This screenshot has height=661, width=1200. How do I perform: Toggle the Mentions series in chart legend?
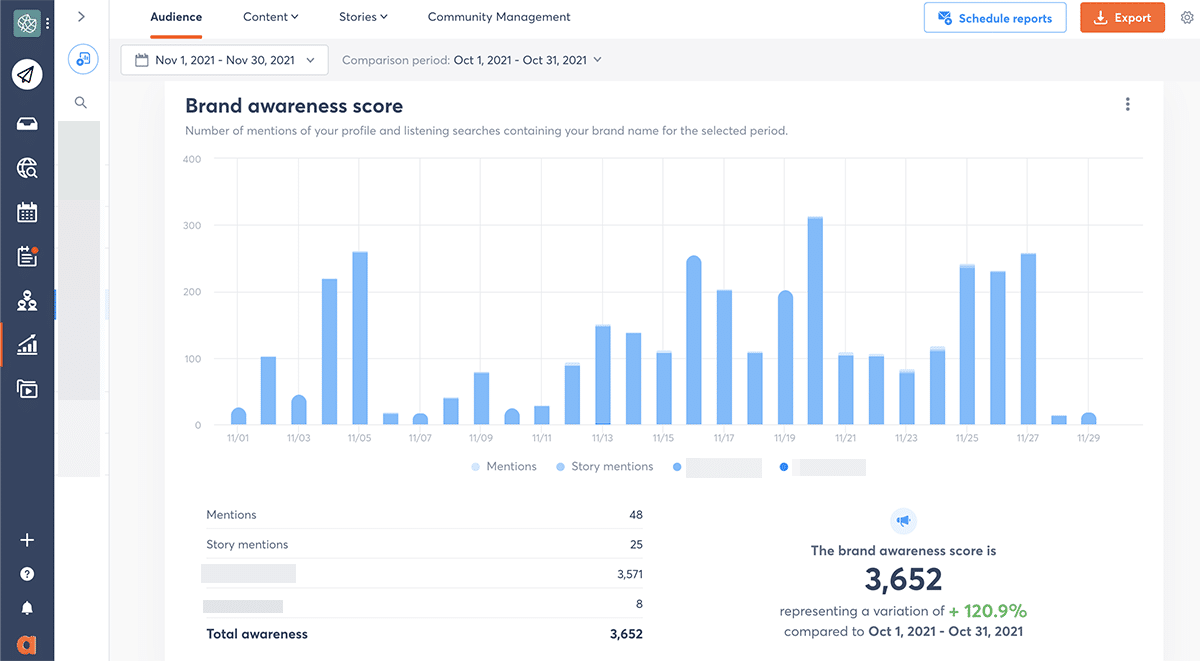503,467
